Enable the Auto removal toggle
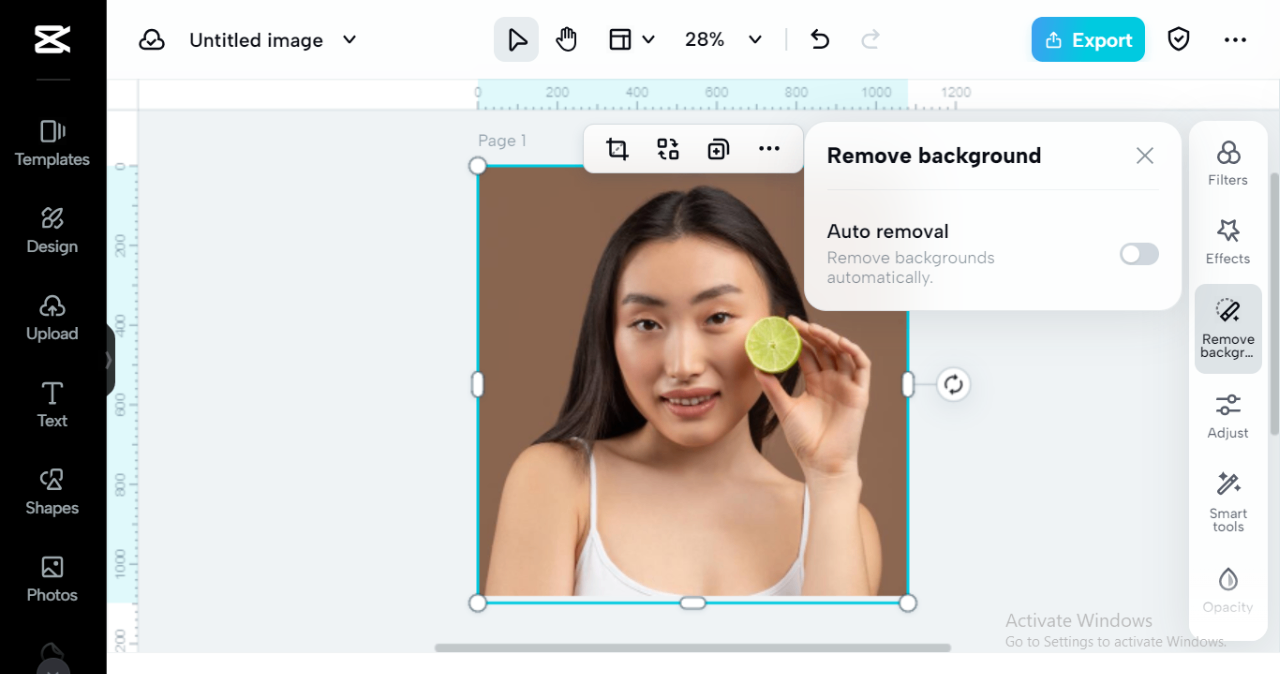1280x674 pixels. pos(1139,254)
